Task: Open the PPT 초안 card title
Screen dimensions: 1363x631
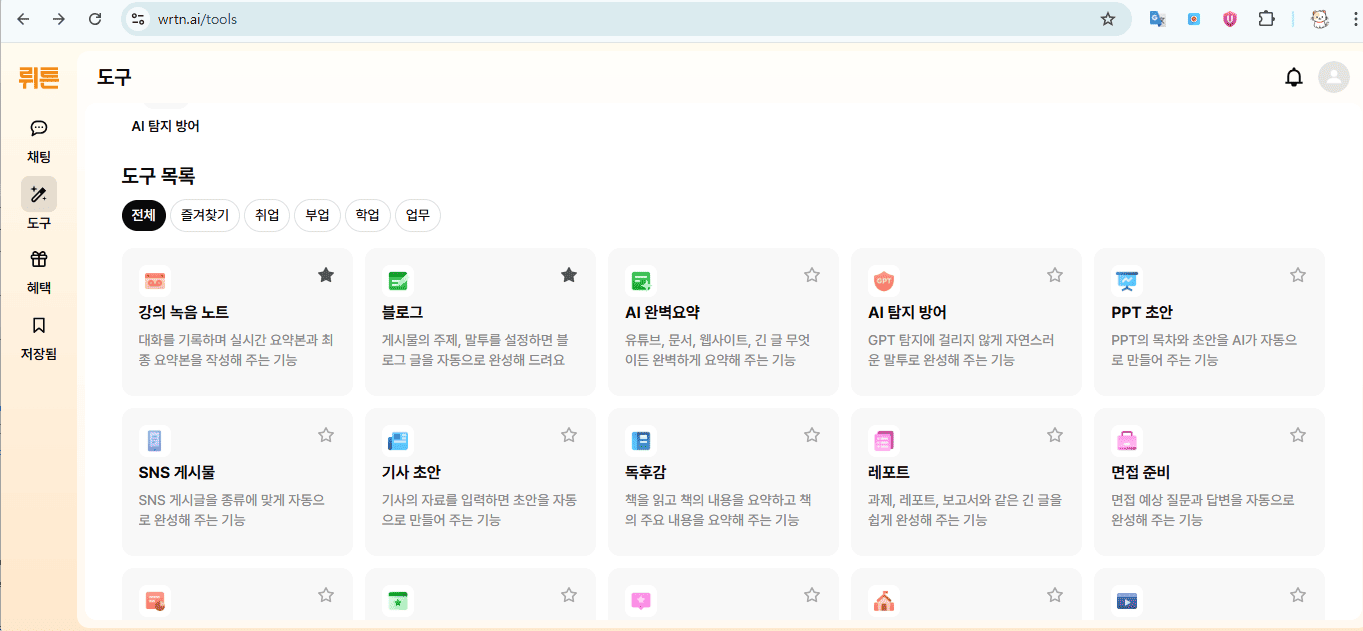Action: coord(1142,312)
